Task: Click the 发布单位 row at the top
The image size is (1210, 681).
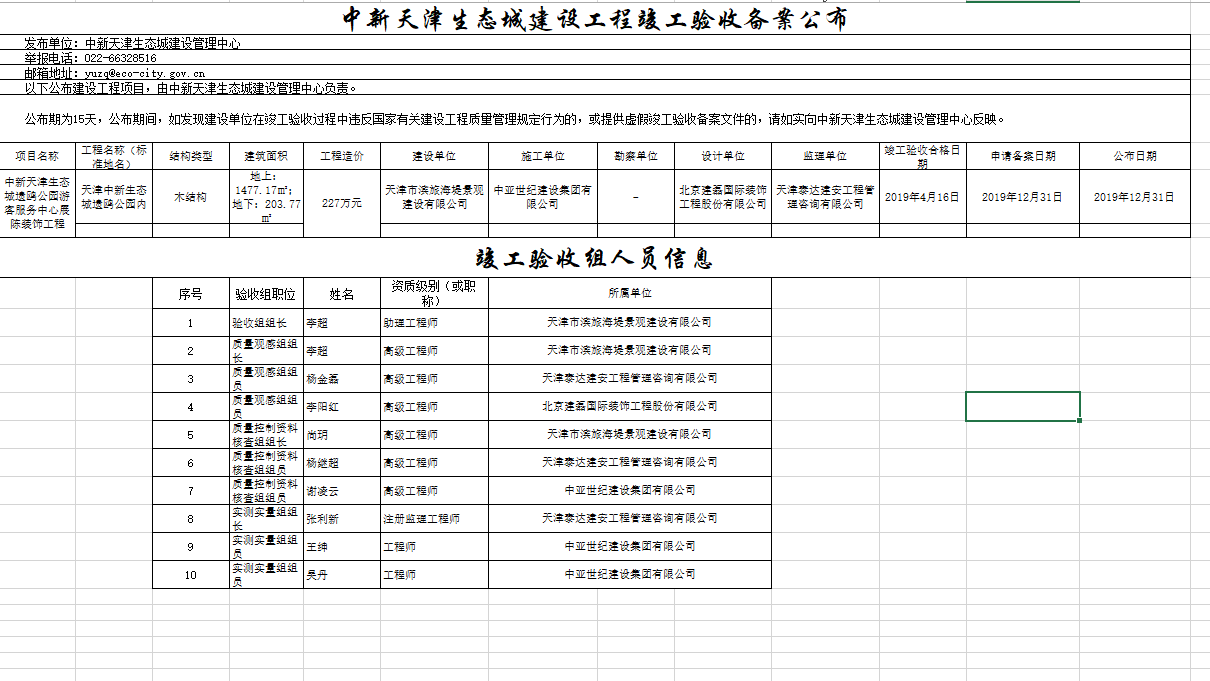Action: pos(596,43)
